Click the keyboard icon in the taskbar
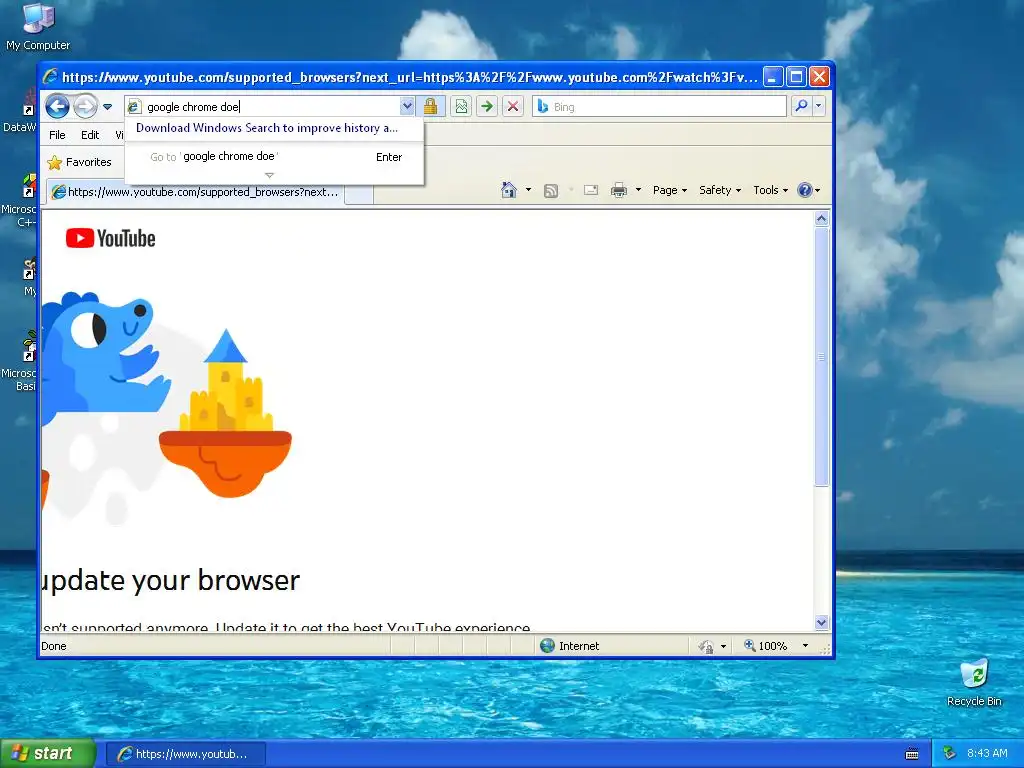This screenshot has width=1024, height=768. tap(912, 754)
